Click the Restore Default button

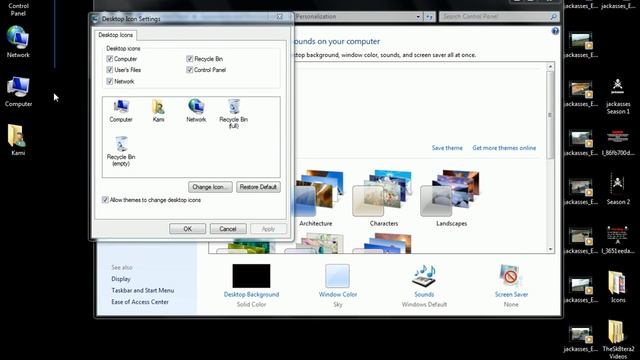click(x=258, y=187)
